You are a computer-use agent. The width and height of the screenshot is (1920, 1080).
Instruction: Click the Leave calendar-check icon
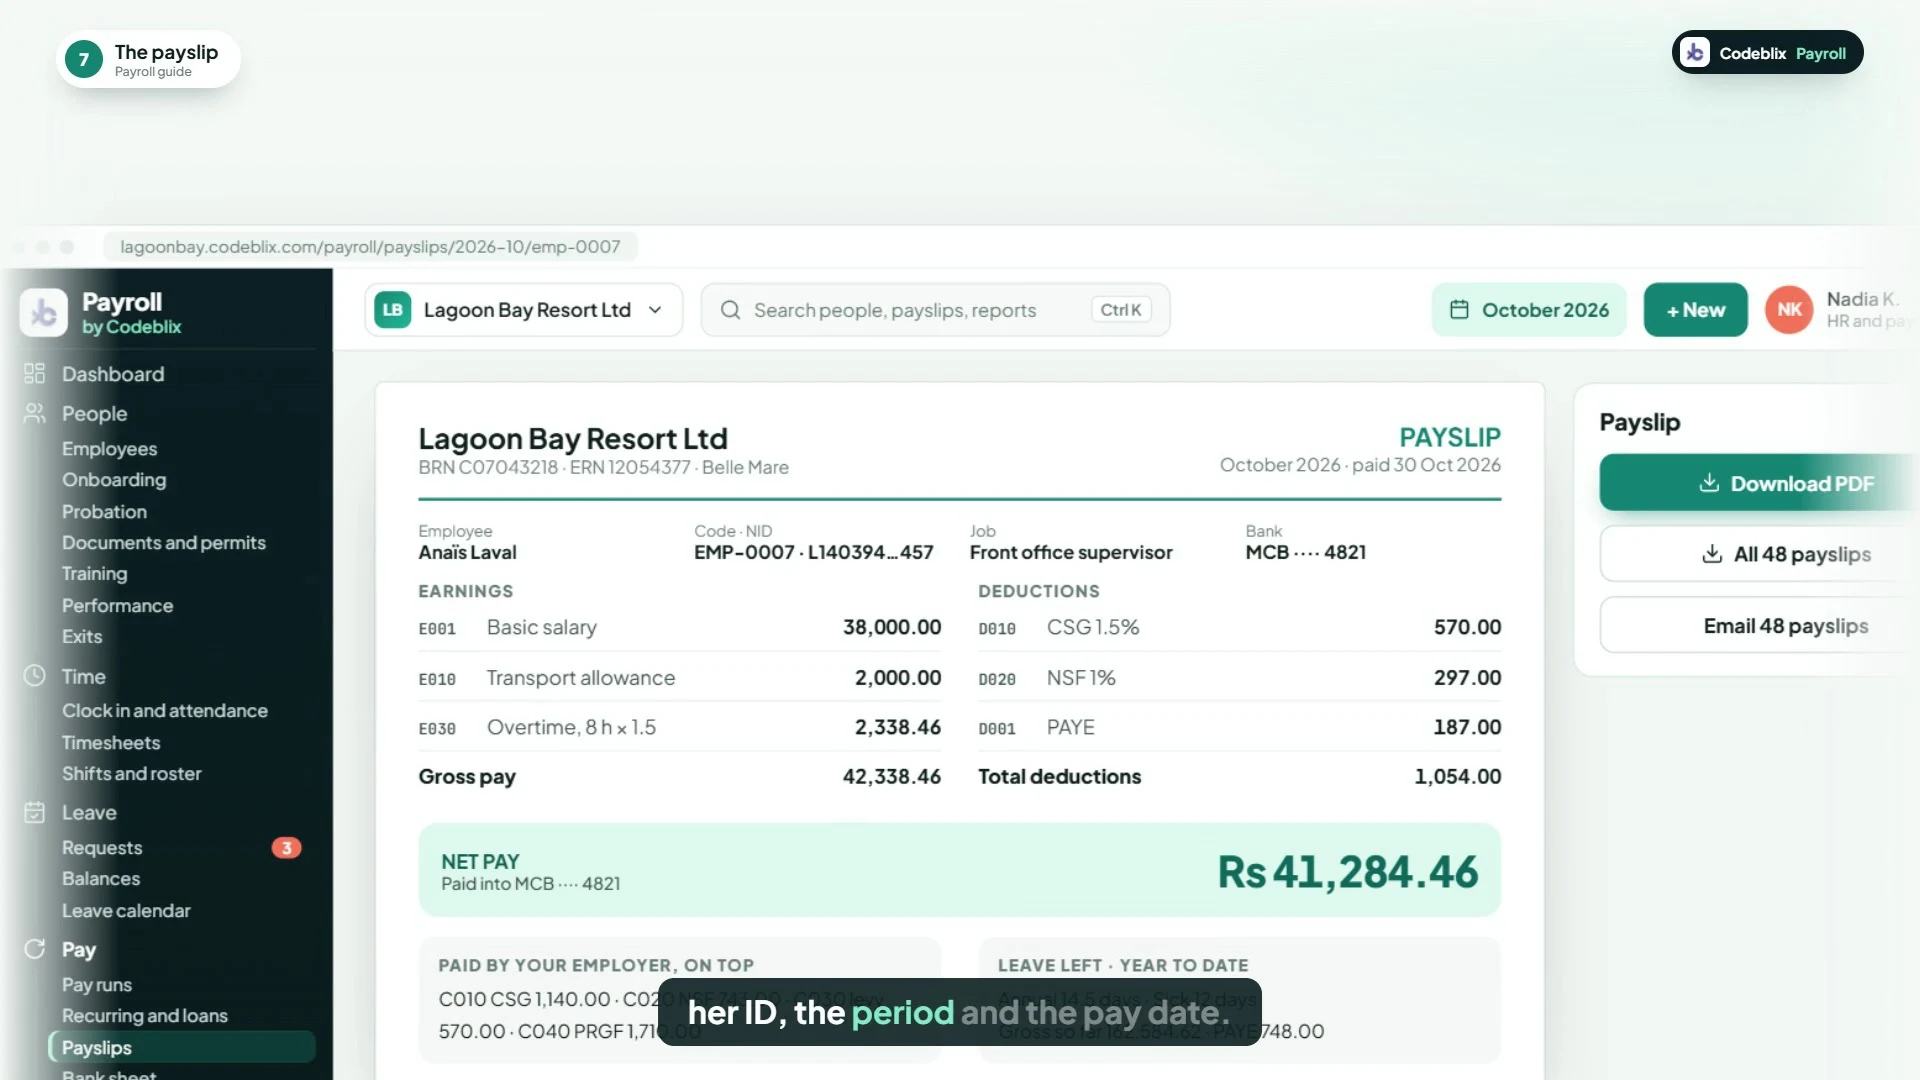click(35, 812)
